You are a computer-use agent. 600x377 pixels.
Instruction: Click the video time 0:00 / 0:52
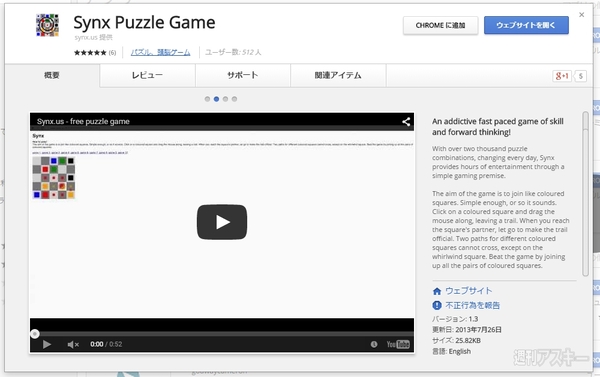click(106, 344)
